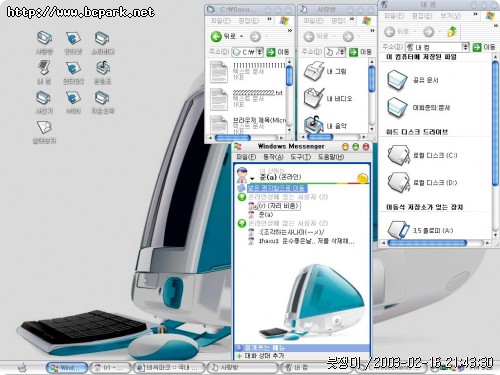Click the user avatar icon in Messenger

(x=242, y=175)
